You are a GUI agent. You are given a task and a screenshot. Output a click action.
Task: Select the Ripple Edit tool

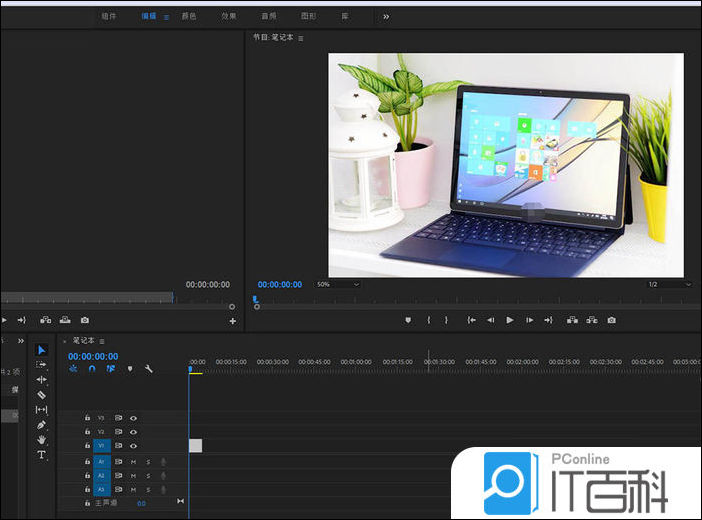[42, 380]
